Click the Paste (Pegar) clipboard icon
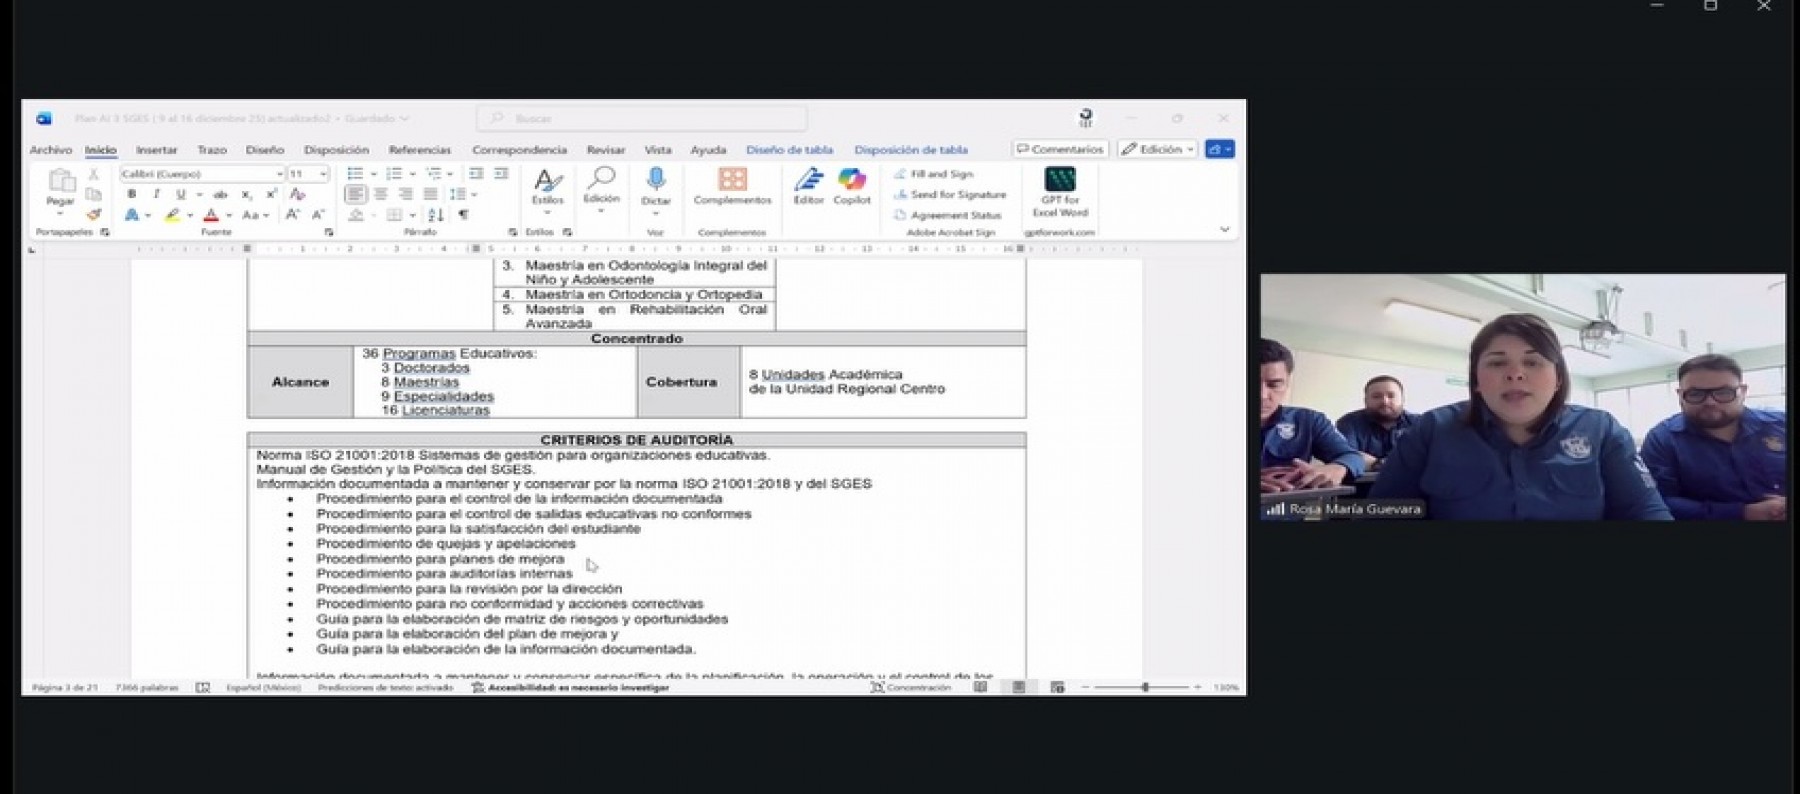Screen dimensions: 1800x794 (61, 181)
